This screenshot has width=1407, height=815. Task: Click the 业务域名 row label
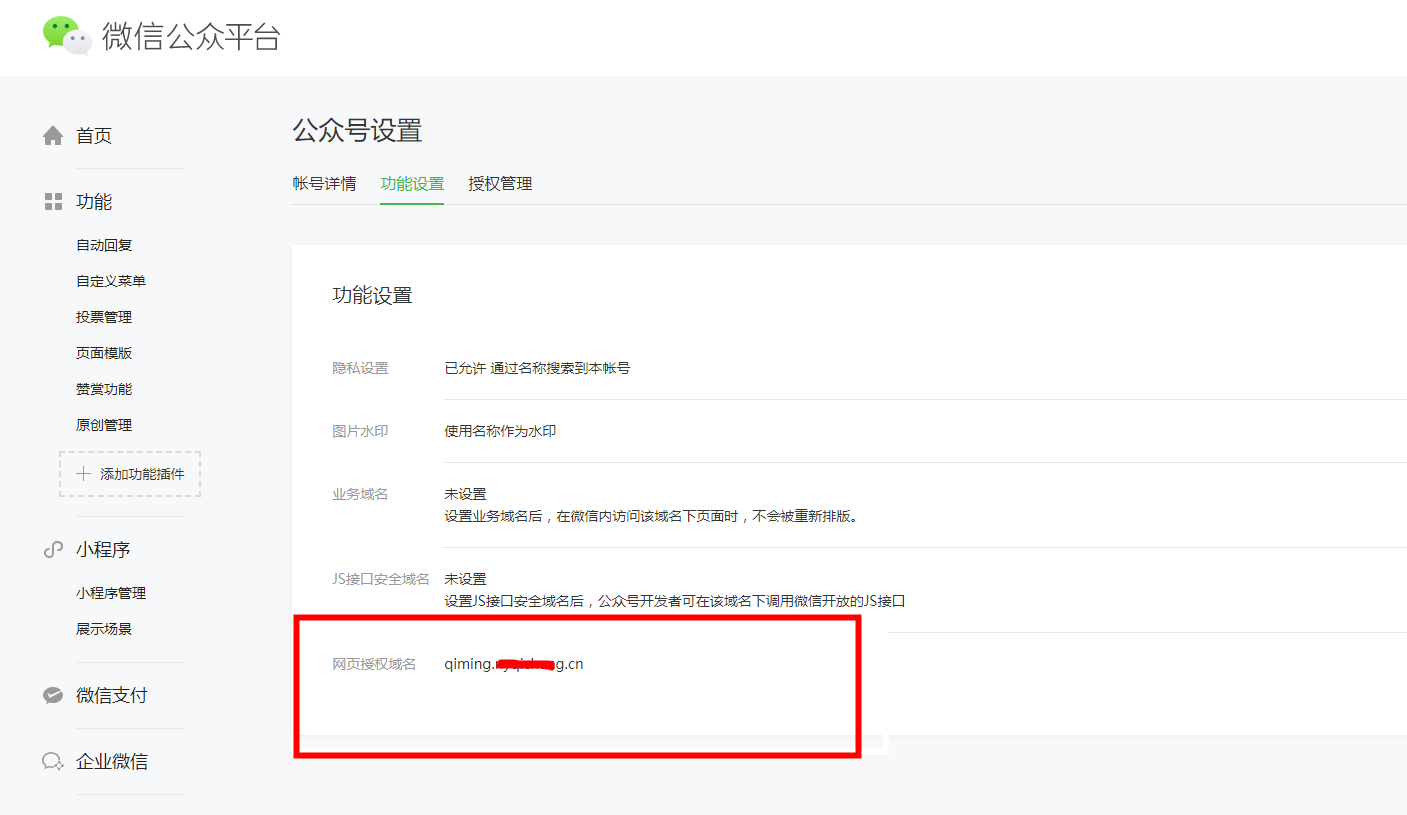coord(360,494)
